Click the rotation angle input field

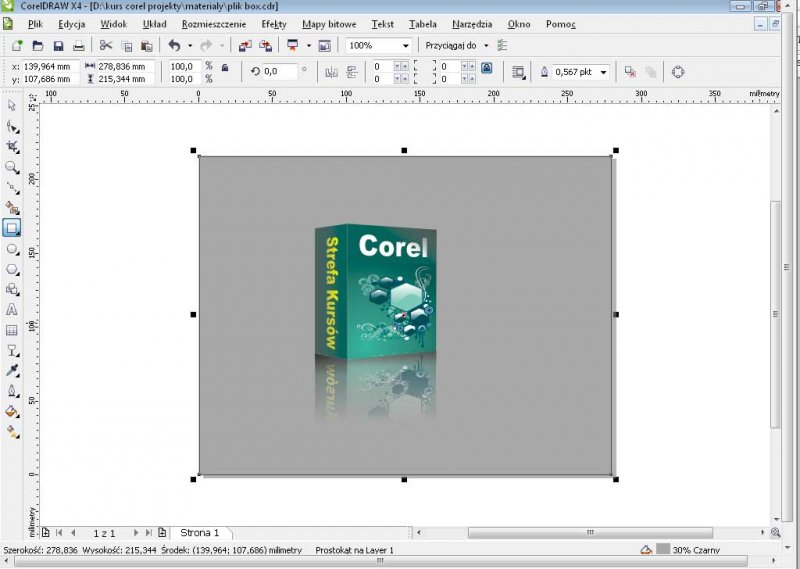coord(281,72)
